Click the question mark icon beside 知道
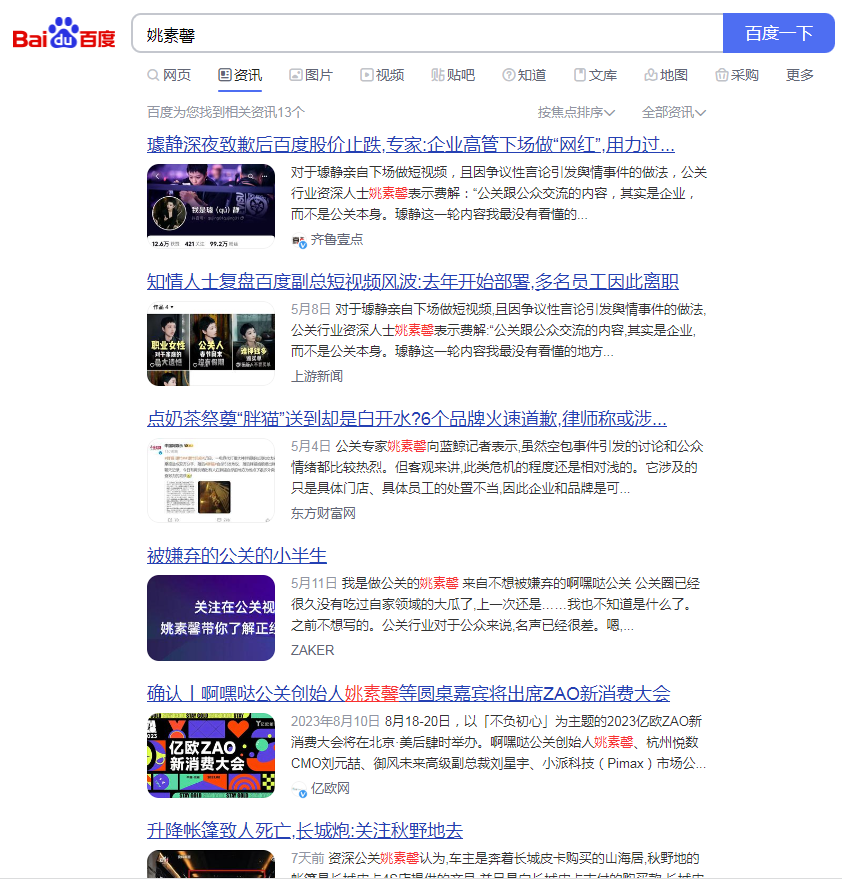 [508, 75]
